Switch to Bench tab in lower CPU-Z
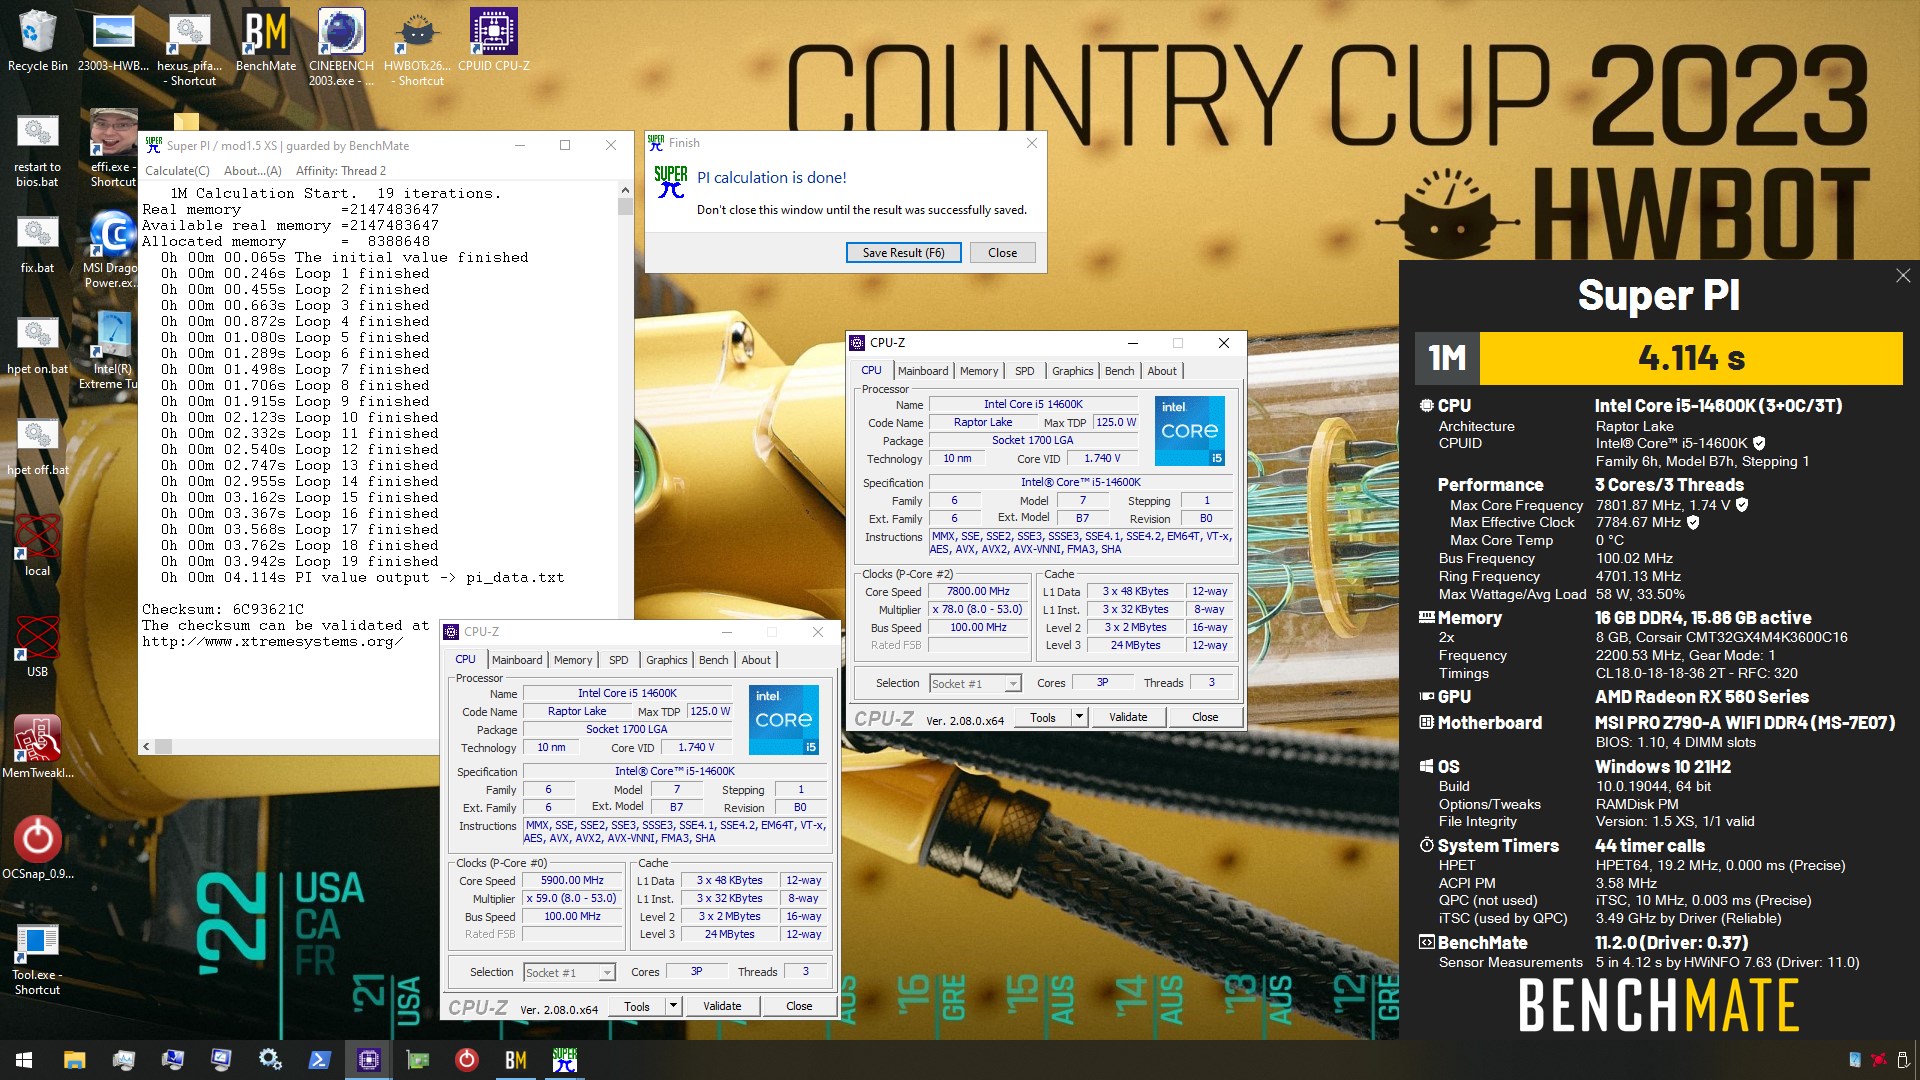1920x1080 pixels. pos(713,660)
